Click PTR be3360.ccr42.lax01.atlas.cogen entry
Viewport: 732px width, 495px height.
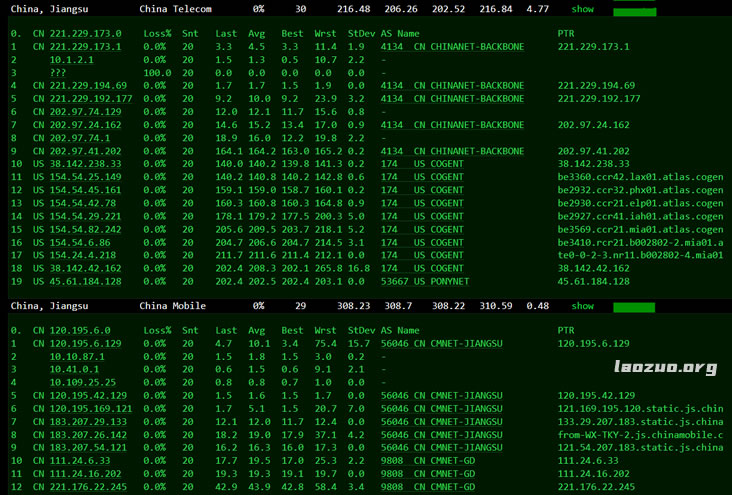click(640, 177)
